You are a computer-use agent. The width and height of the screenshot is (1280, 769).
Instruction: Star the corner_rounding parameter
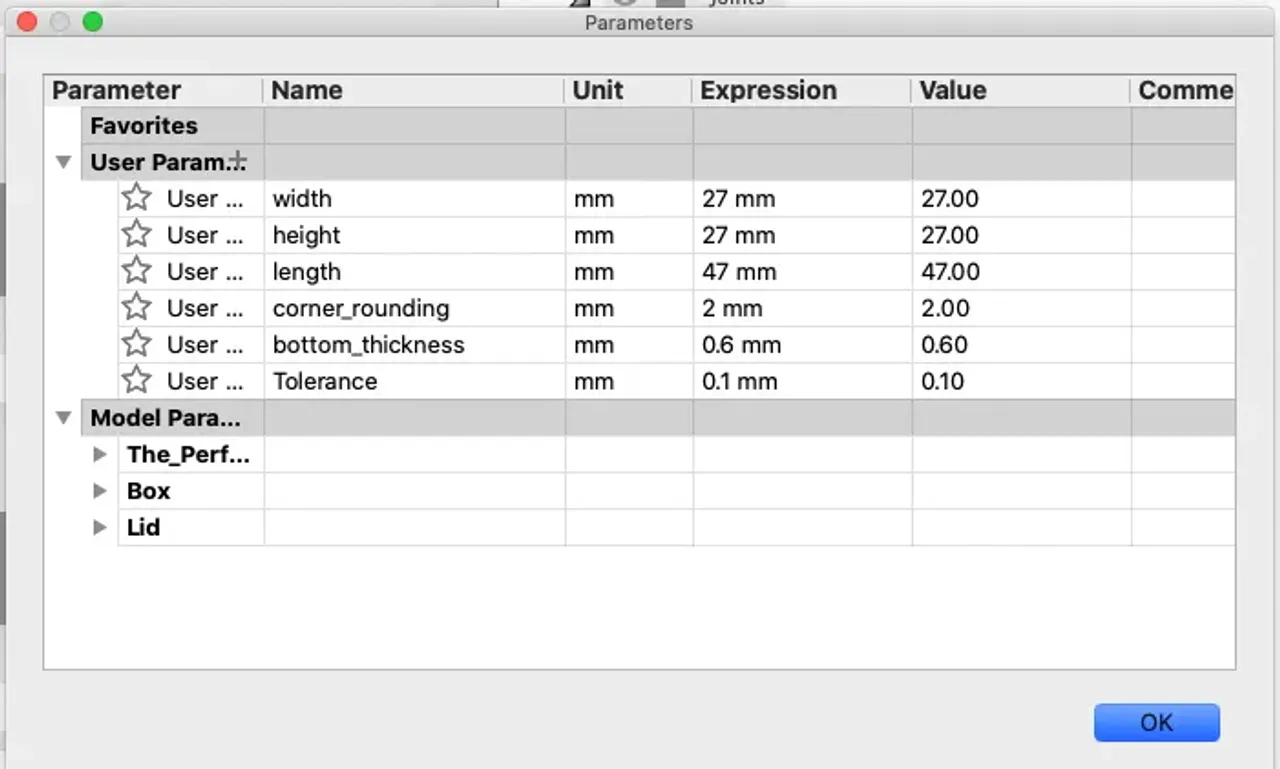136,308
